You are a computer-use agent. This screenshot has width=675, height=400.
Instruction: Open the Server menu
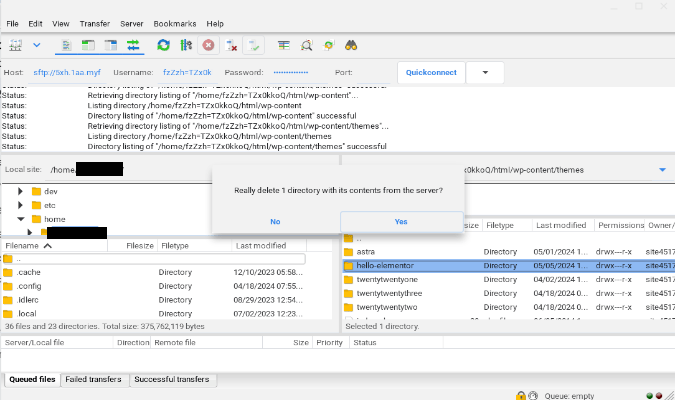coord(132,24)
